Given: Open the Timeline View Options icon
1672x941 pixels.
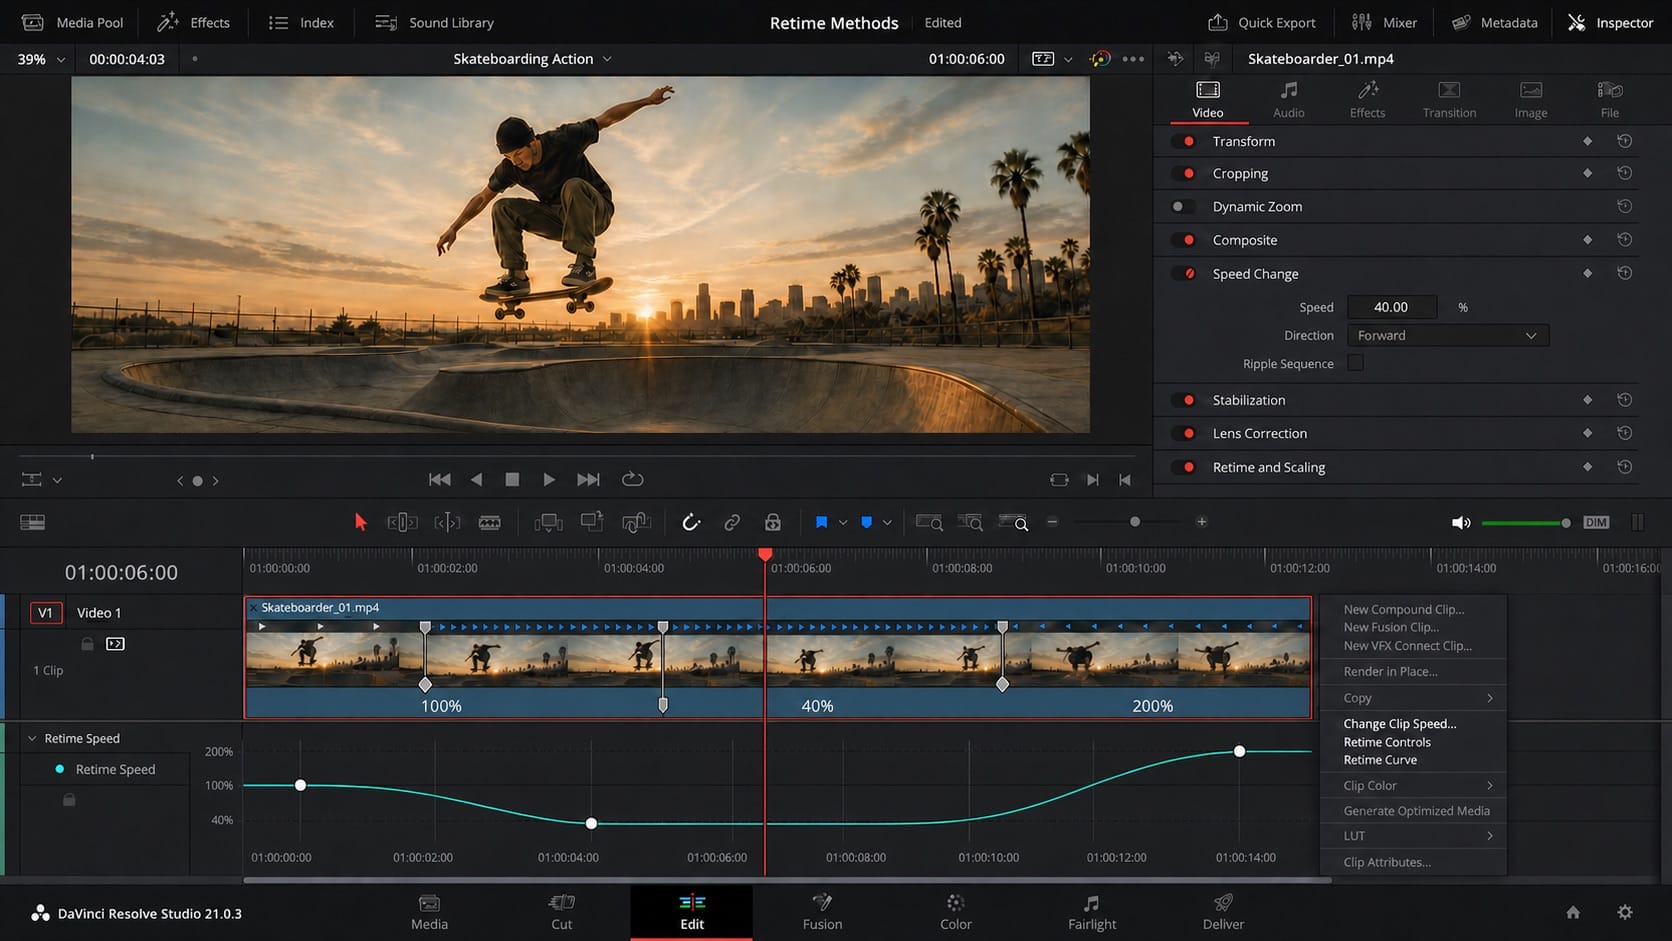Looking at the screenshot, I should [32, 522].
